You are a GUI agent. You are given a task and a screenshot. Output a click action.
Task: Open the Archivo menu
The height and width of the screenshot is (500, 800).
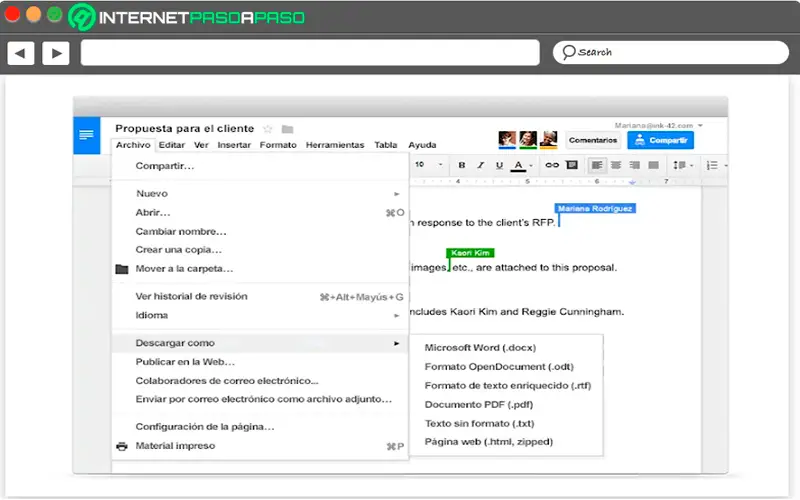133,145
